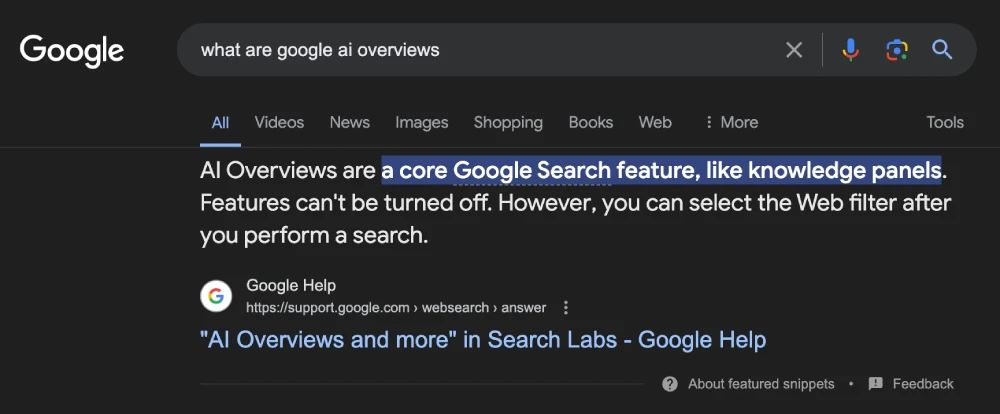Switch to the Videos tab
1000x414 pixels.
coord(279,122)
